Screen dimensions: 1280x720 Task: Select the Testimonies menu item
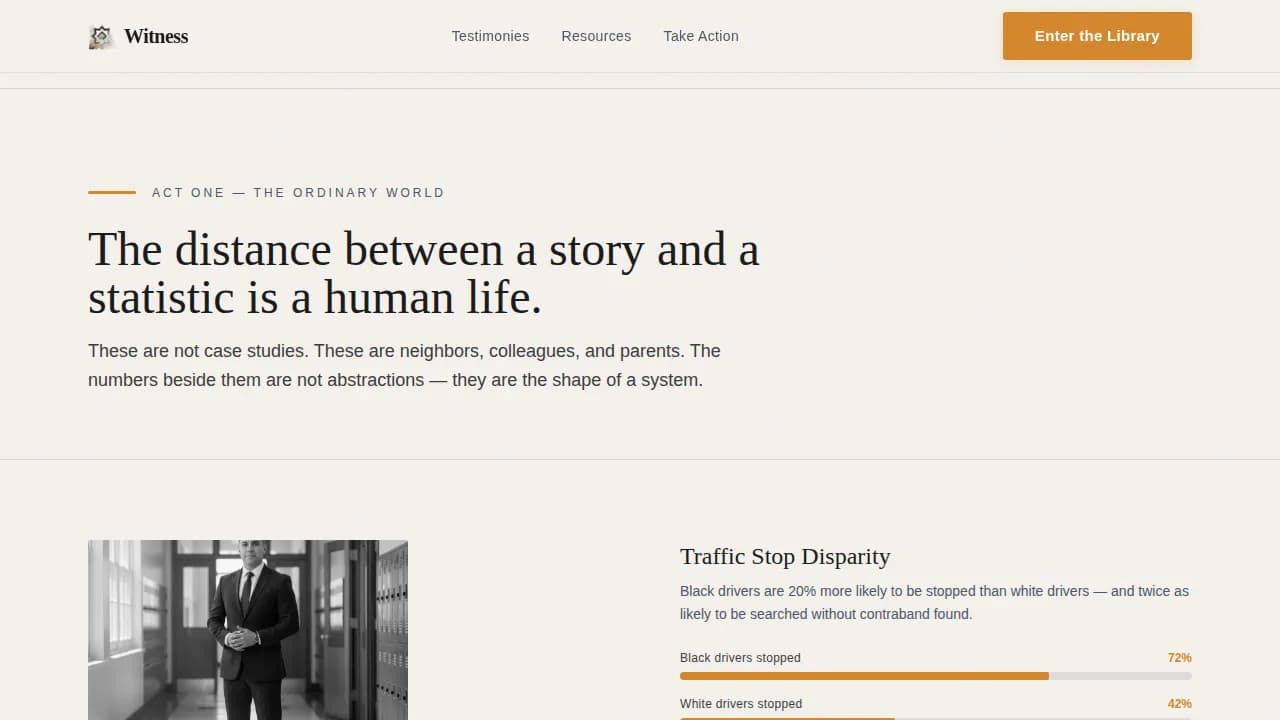click(490, 36)
